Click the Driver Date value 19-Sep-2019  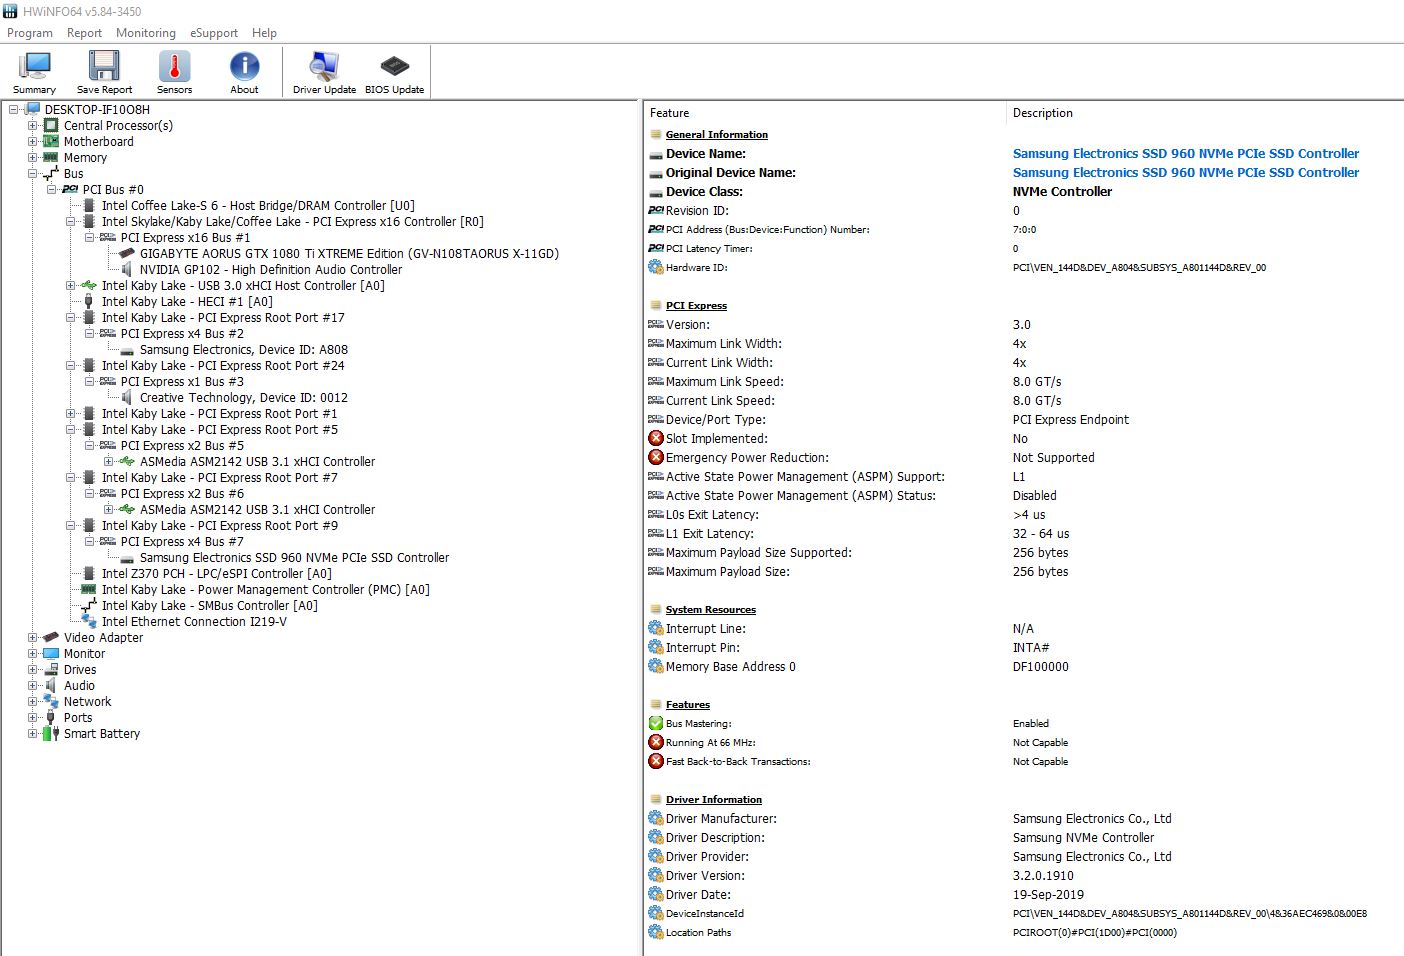coord(1048,895)
